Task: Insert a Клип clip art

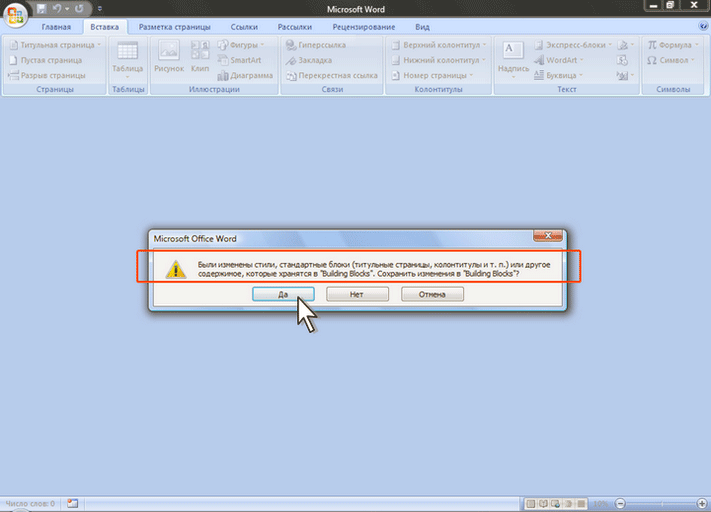Action: [x=200, y=56]
